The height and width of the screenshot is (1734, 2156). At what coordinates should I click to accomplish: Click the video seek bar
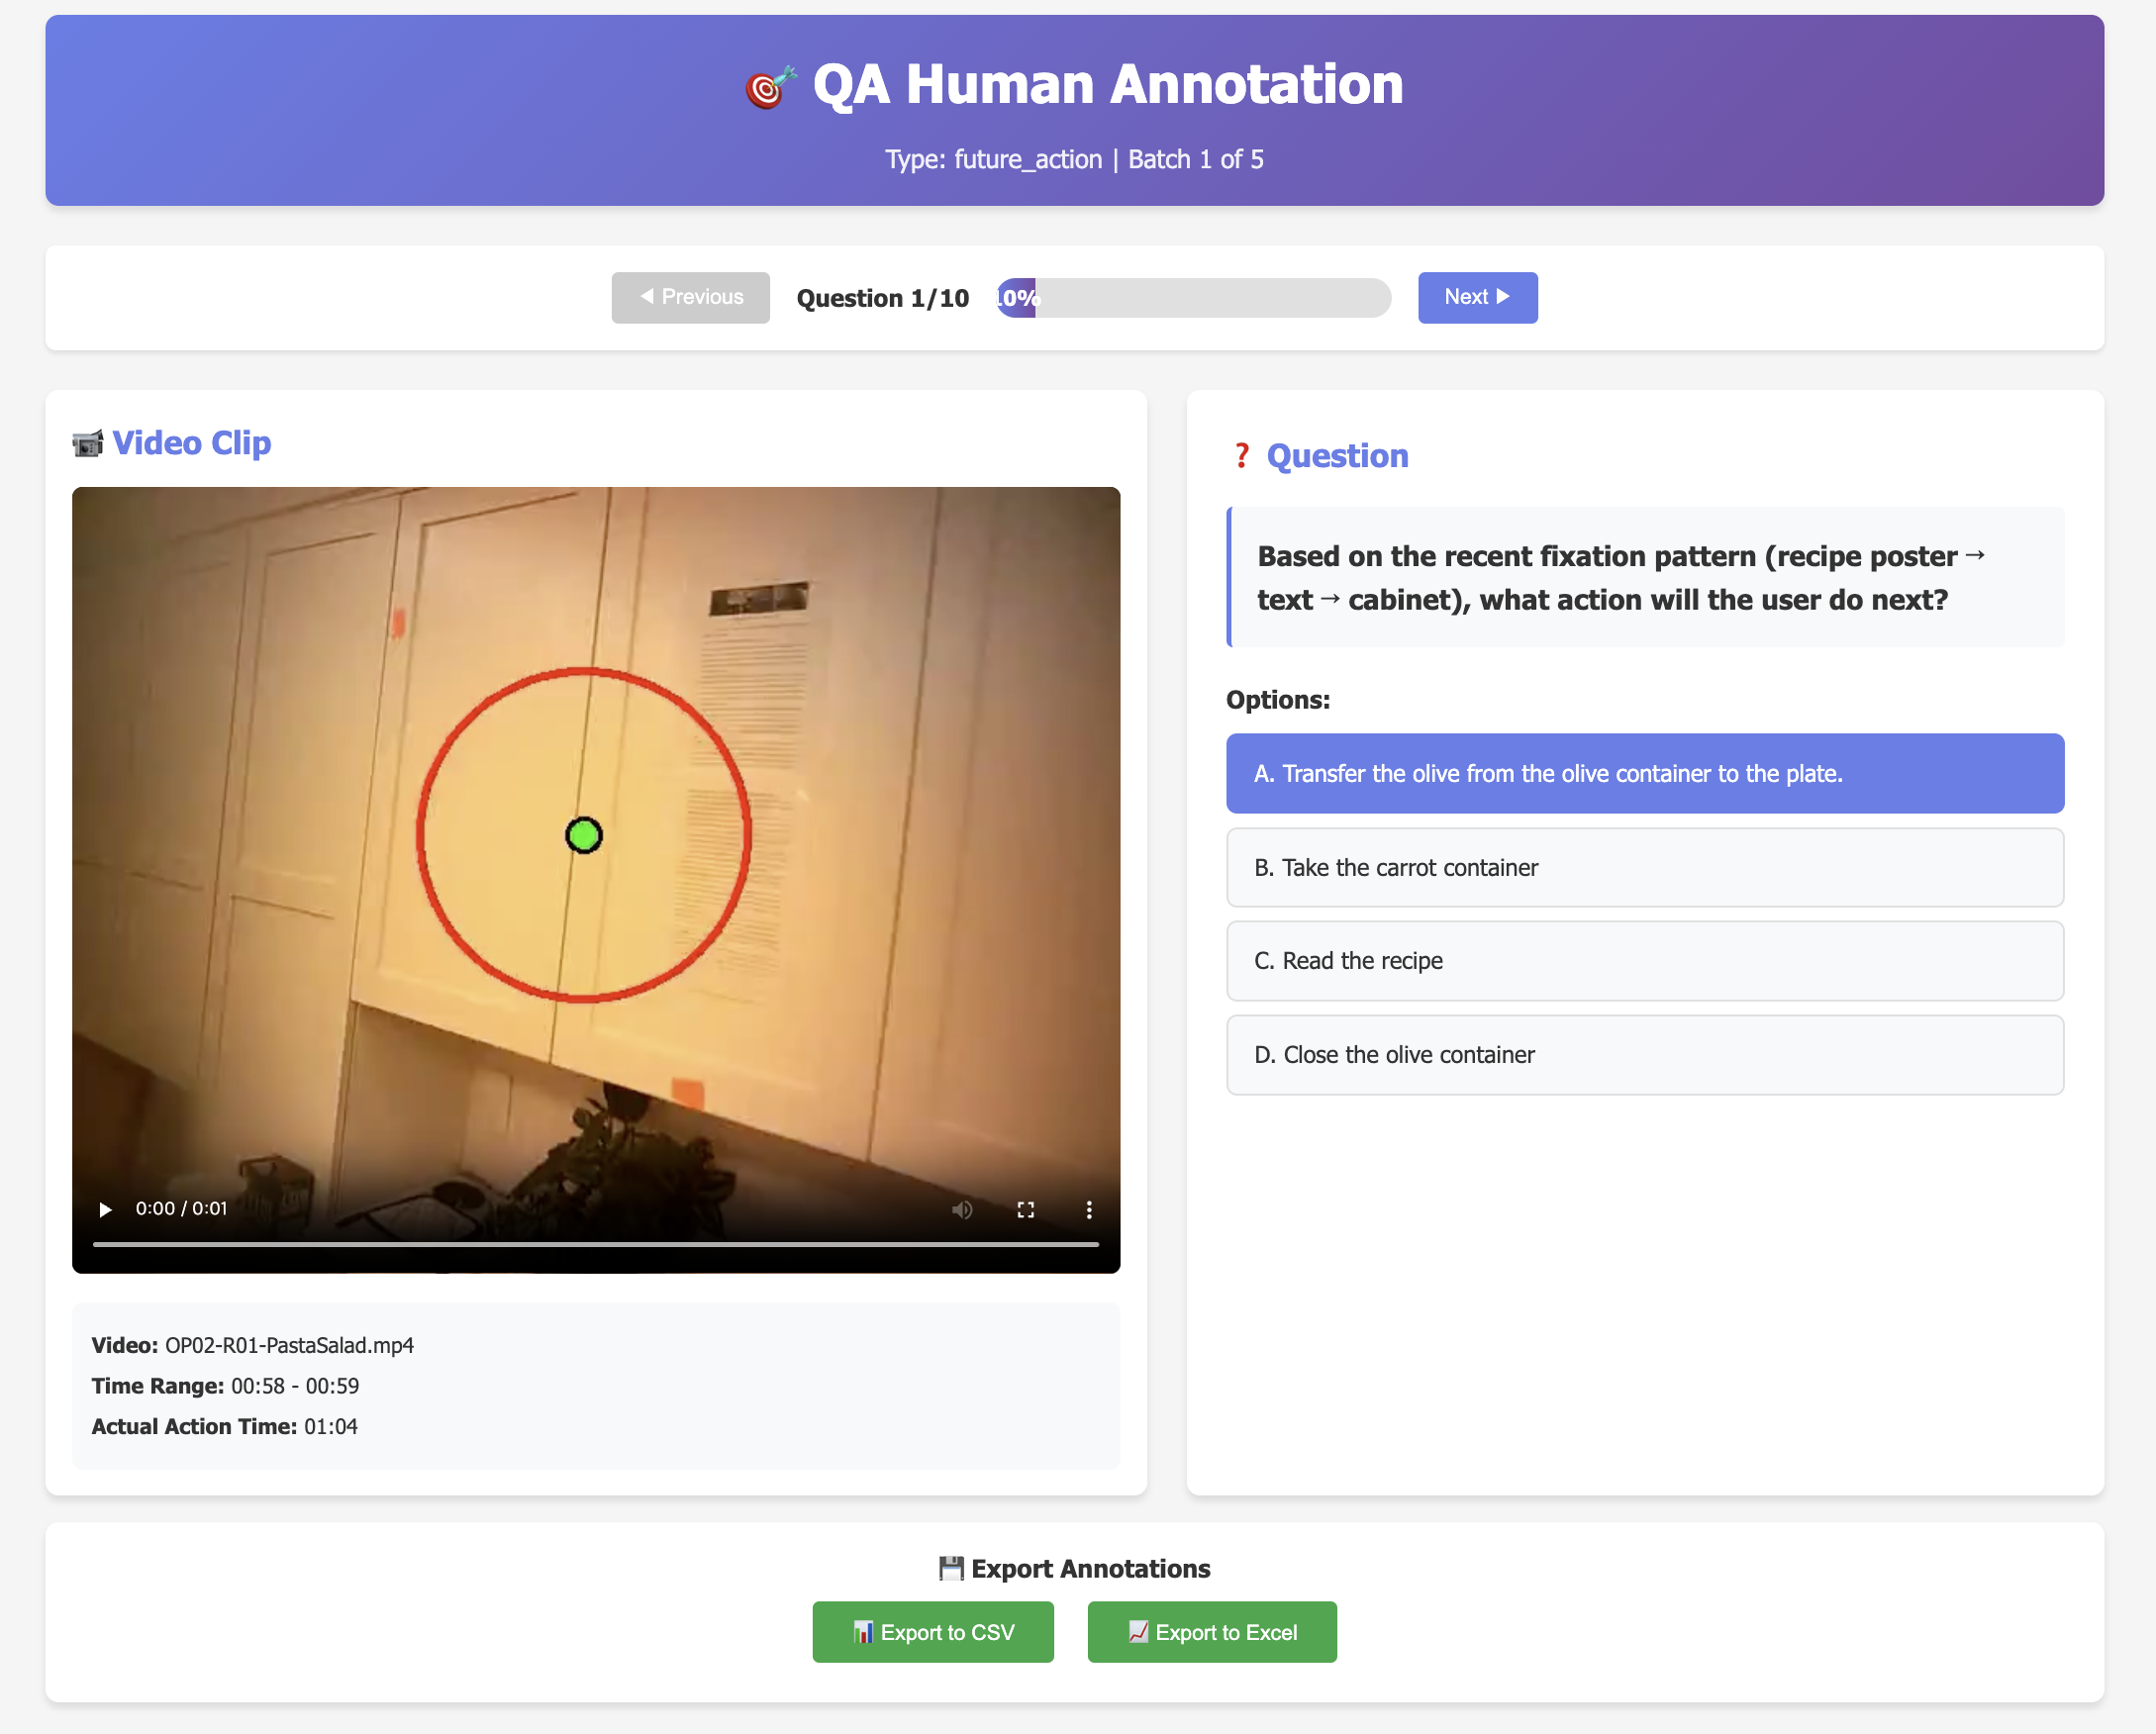(x=596, y=1244)
